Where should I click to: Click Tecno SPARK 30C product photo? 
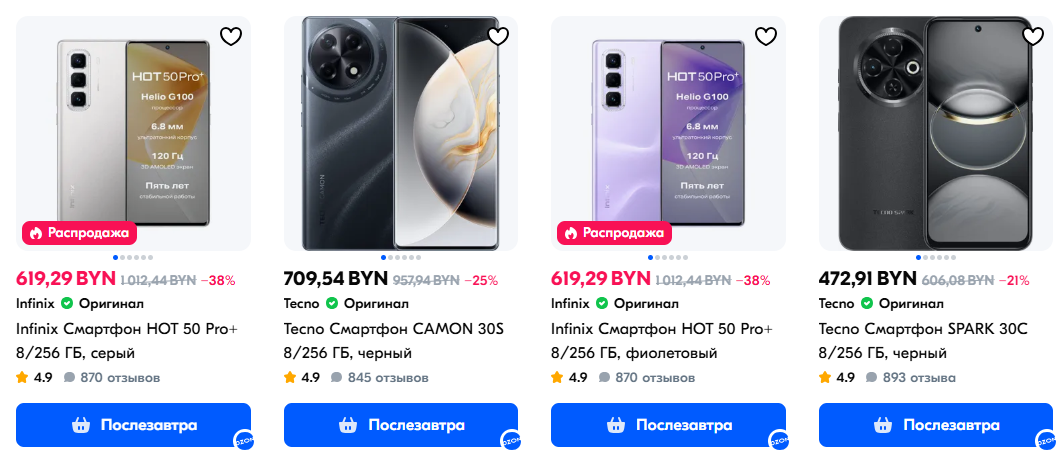tap(936, 133)
